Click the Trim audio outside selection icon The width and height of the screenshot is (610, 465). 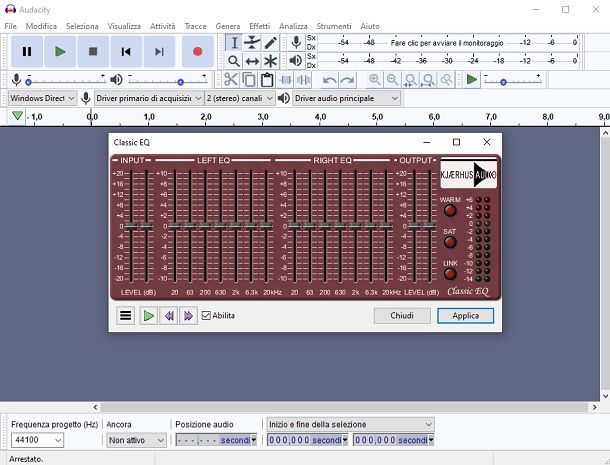tap(285, 80)
